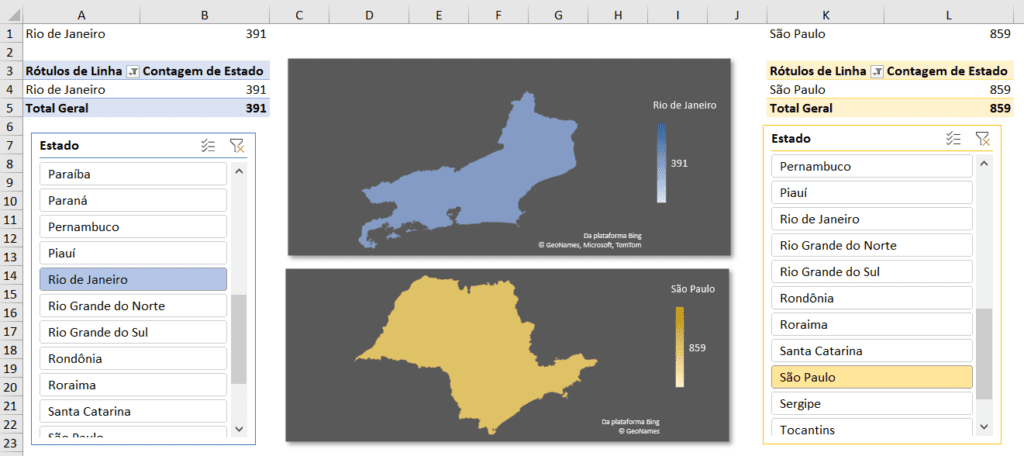The image size is (1024, 456).
Task: Select Rio Grande do Norte in left slicer
Action: 133,306
